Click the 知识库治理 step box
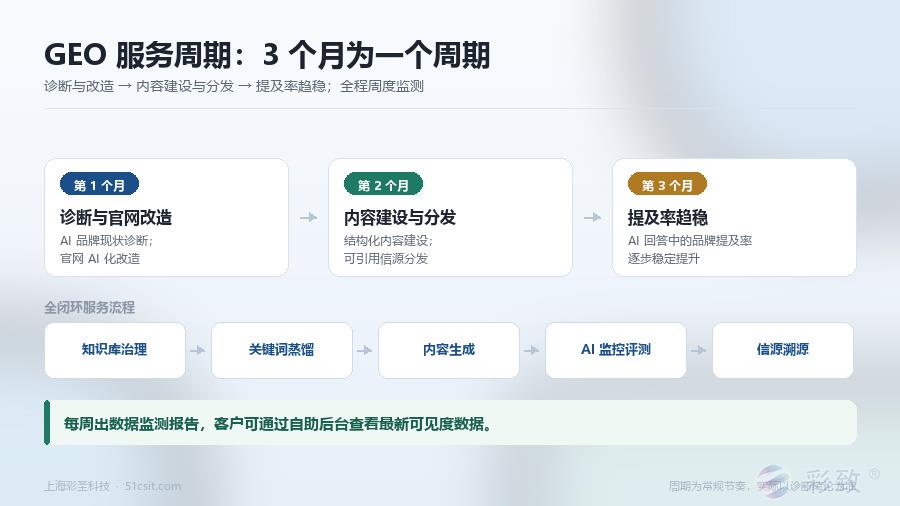The width and height of the screenshot is (900, 506). pyautogui.click(x=115, y=350)
